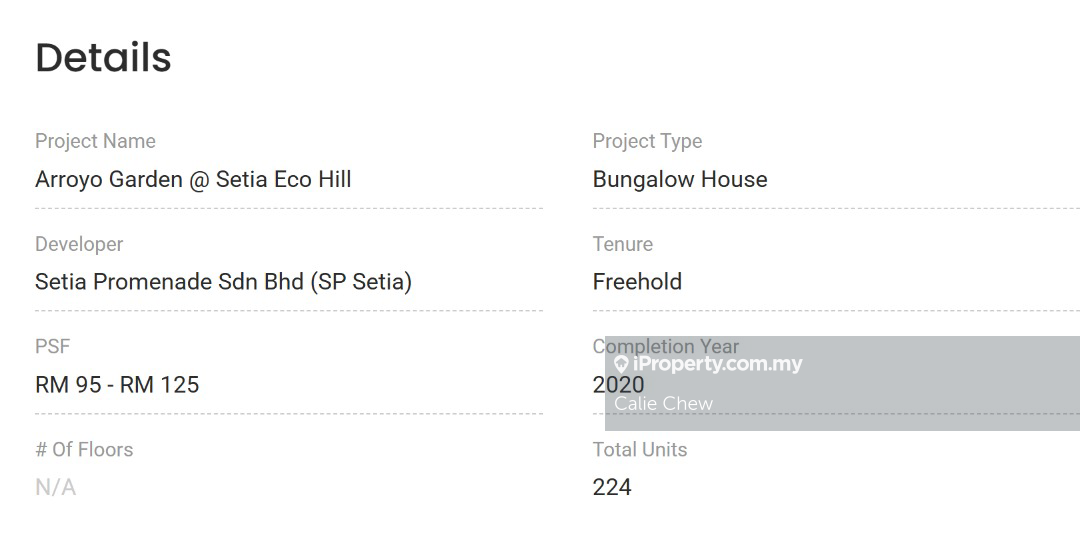Click the PSF label
Image resolution: width=1080 pixels, height=560 pixels.
coord(53,346)
